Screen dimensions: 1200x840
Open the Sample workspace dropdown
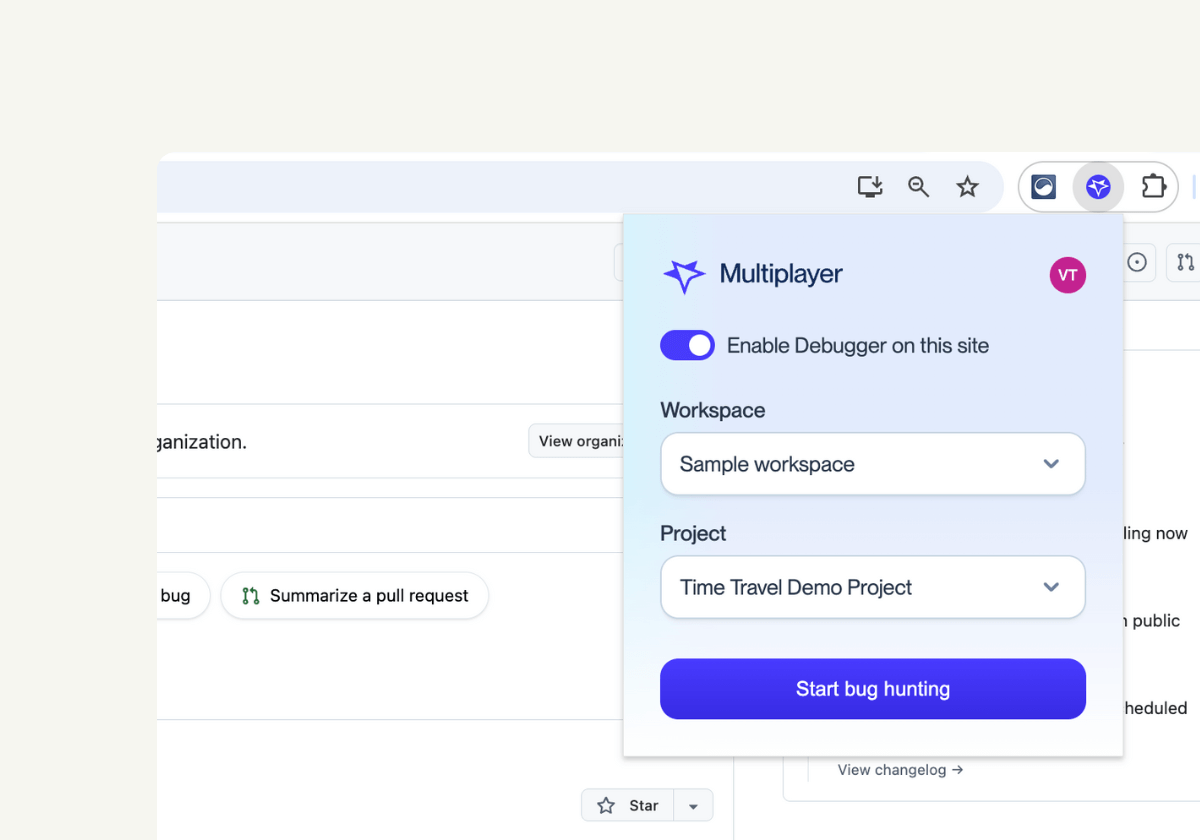(x=872, y=464)
